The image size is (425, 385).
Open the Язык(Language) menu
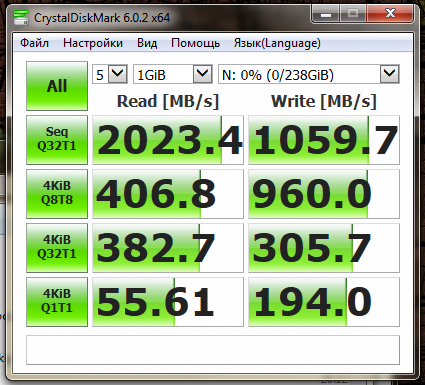(277, 43)
